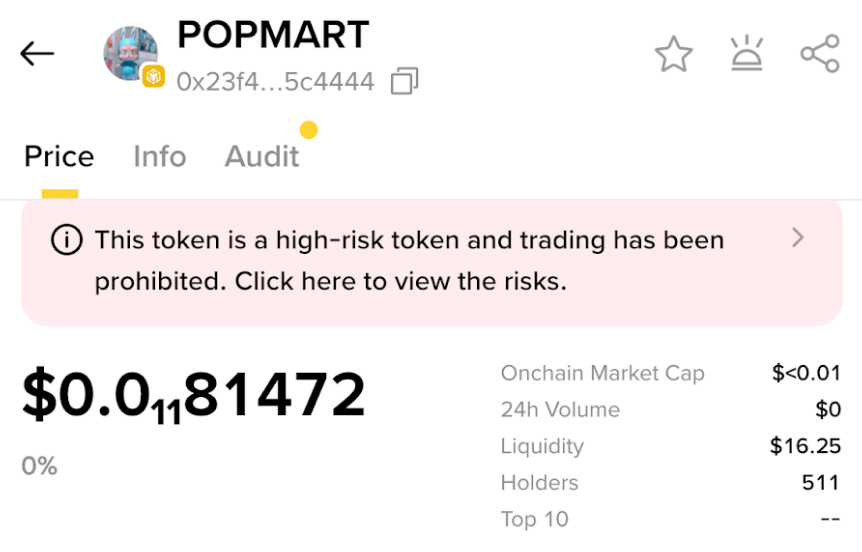Add POPMART to favorites with star
The width and height of the screenshot is (862, 552).
[x=673, y=55]
